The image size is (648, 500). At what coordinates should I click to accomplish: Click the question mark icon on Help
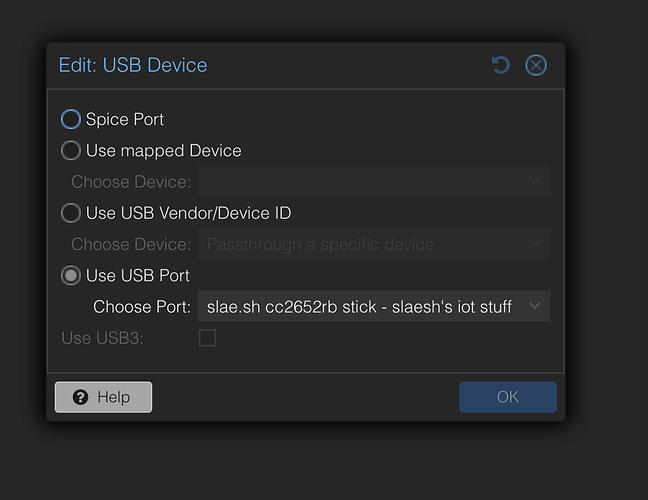tap(81, 397)
